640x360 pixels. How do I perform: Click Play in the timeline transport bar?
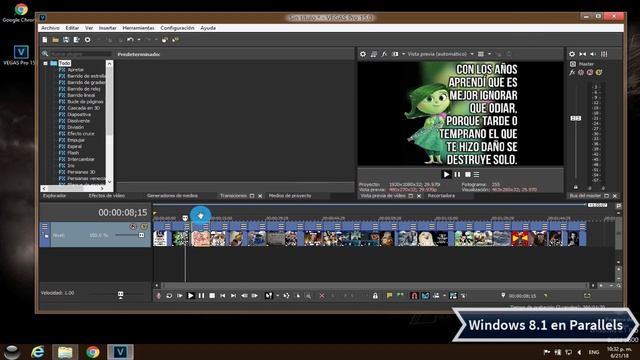click(x=191, y=296)
